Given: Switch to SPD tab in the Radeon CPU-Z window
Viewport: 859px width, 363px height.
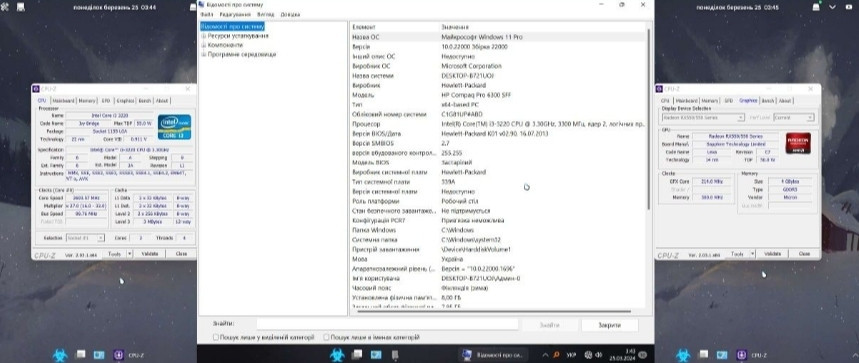Looking at the screenshot, I should pyautogui.click(x=729, y=101).
